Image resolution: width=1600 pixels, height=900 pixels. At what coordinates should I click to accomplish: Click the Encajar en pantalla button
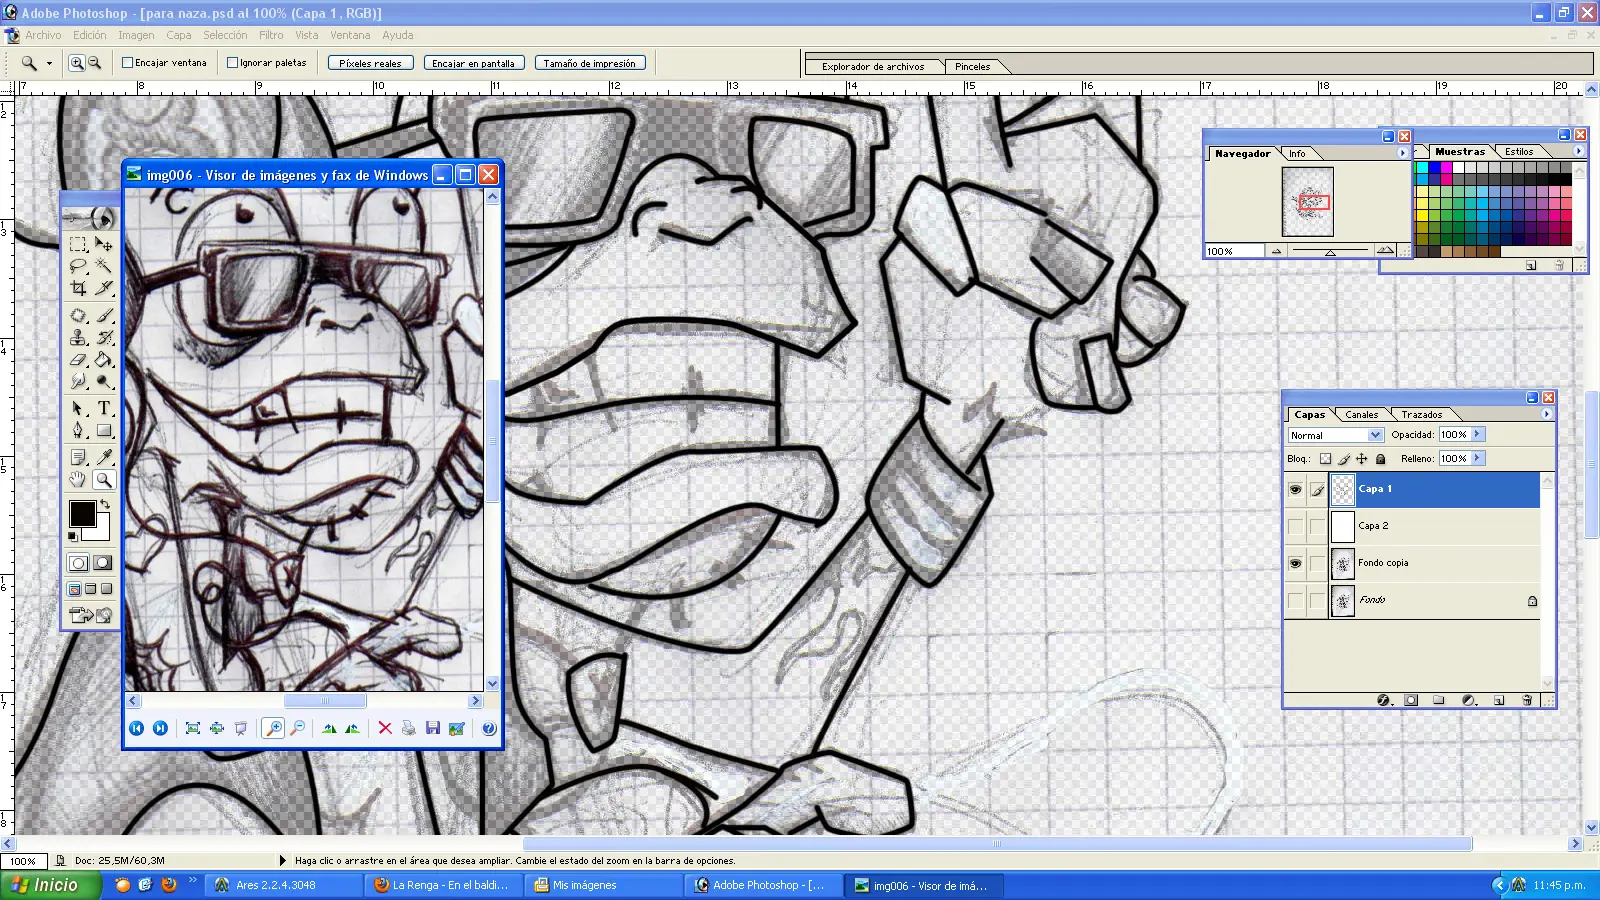(x=473, y=63)
